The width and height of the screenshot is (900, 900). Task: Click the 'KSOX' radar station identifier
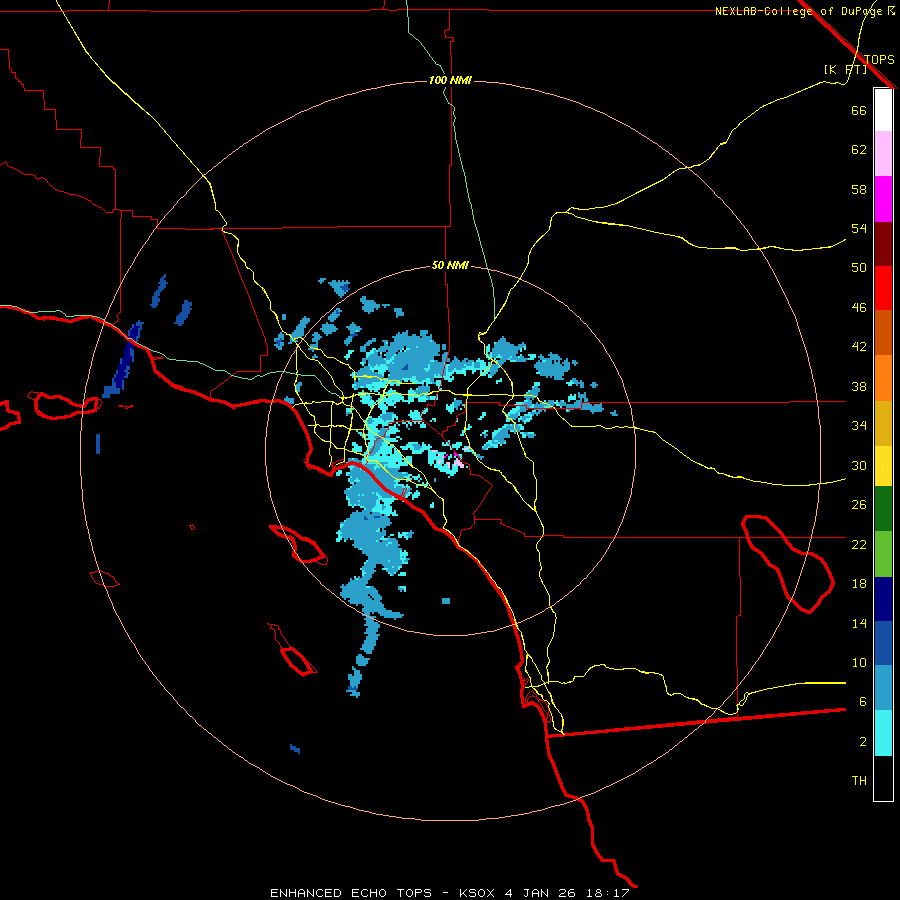pyautogui.click(x=476, y=893)
